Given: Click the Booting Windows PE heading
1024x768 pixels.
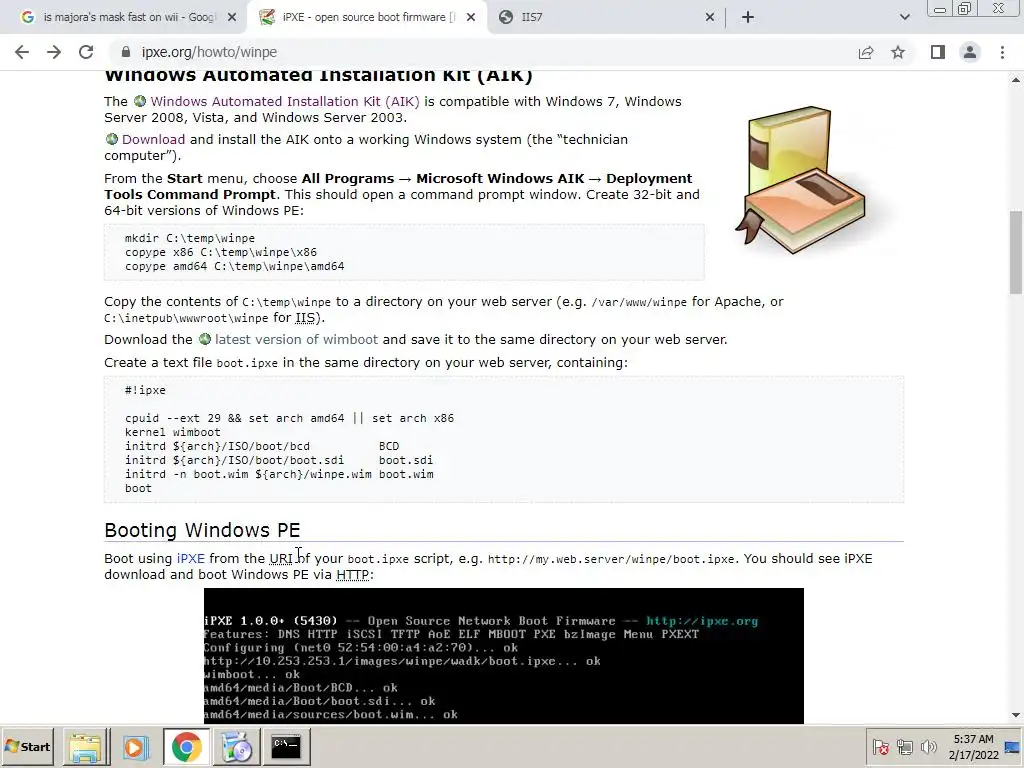Looking at the screenshot, I should (x=202, y=530).
